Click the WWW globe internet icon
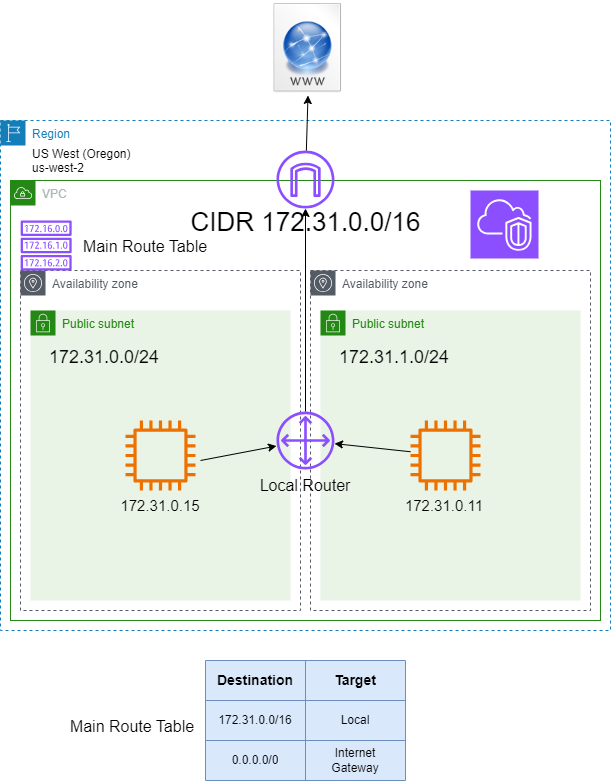The height and width of the screenshot is (781, 611). [x=306, y=47]
